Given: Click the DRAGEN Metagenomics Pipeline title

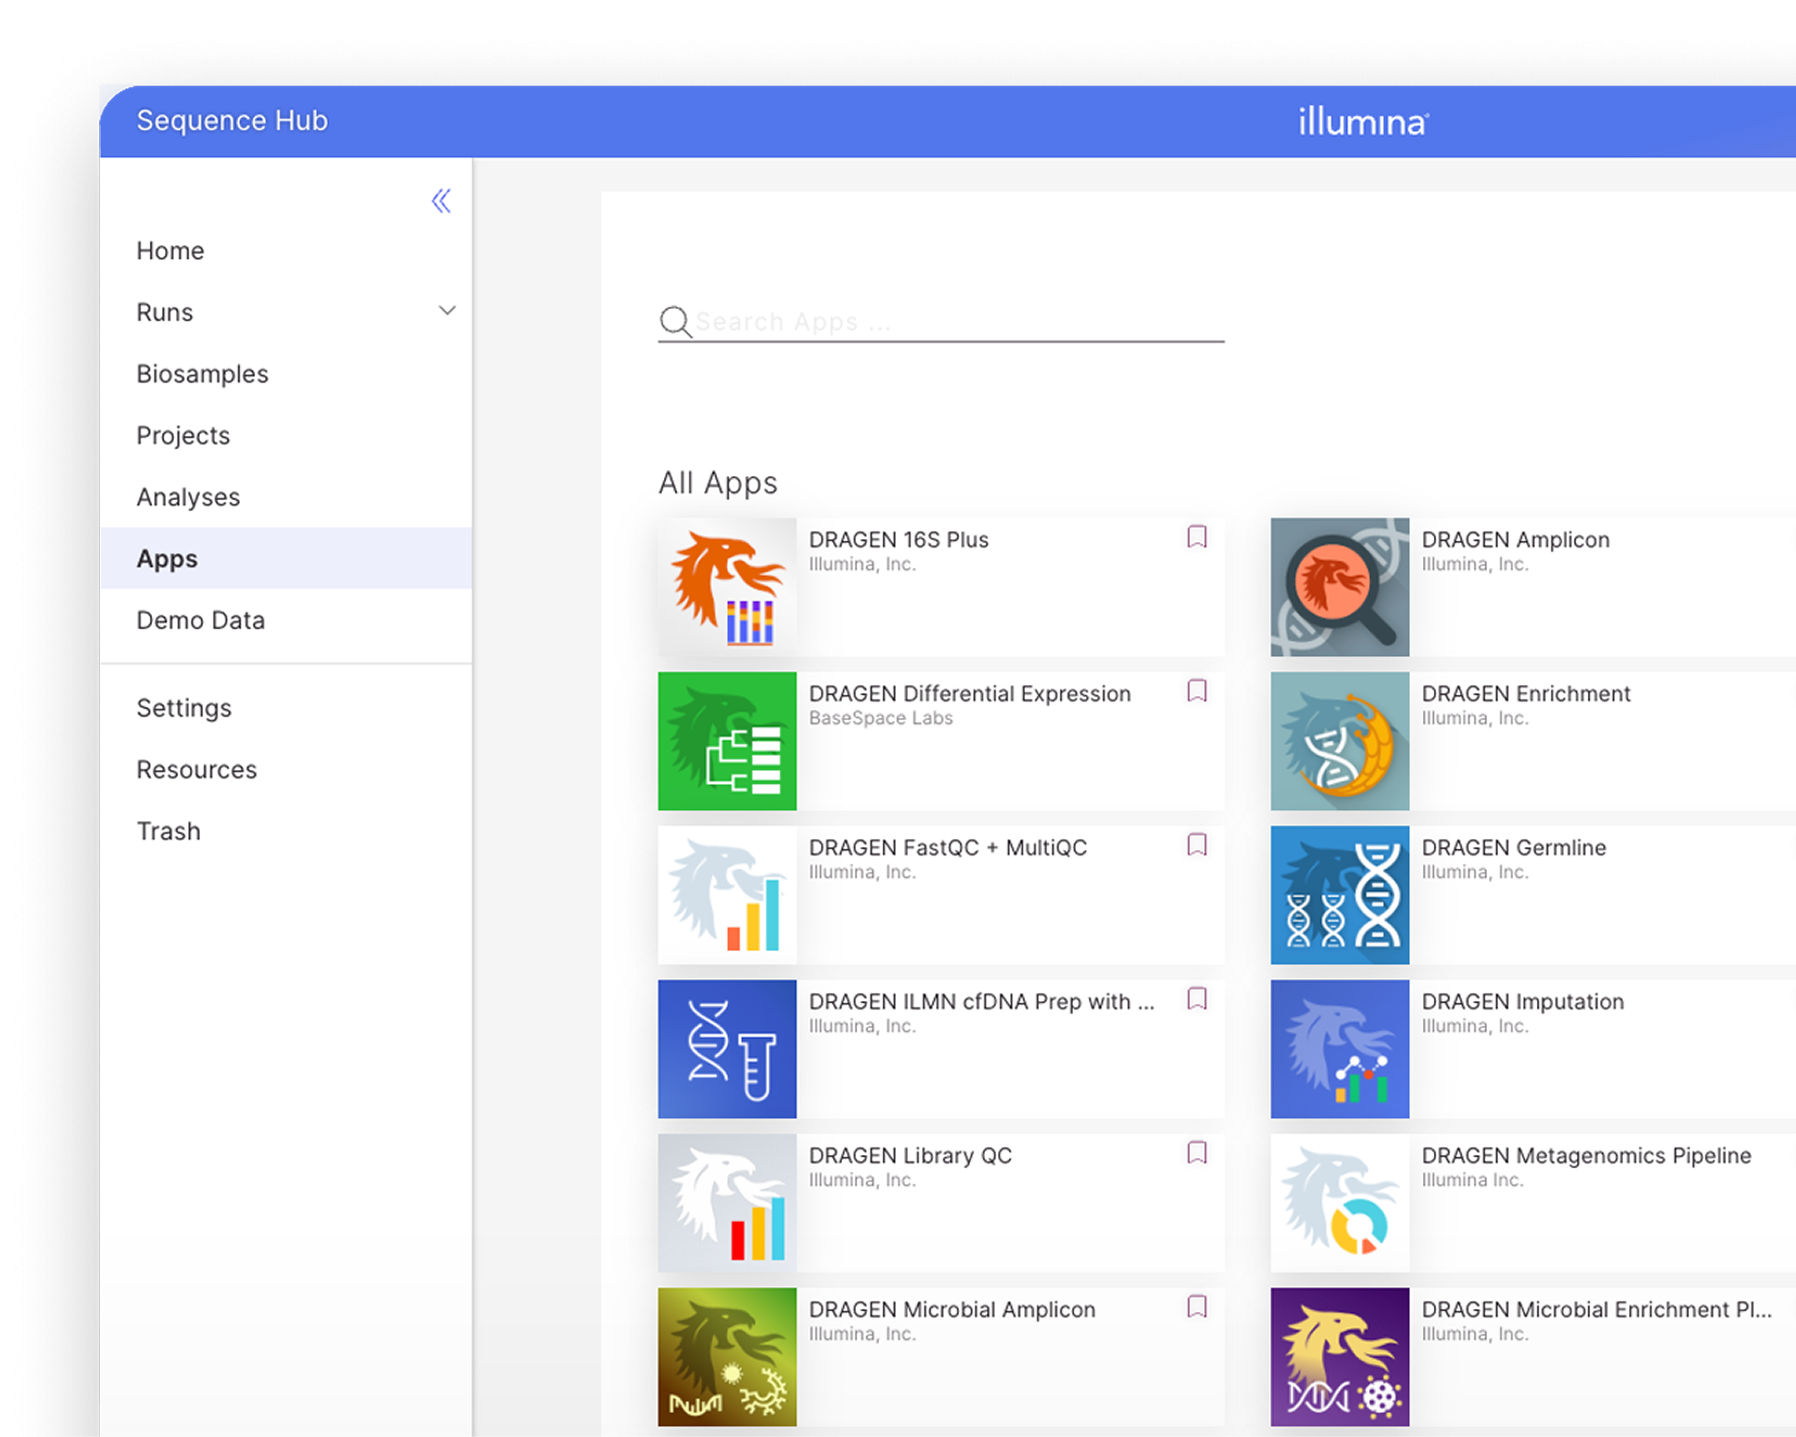Looking at the screenshot, I should (1586, 1155).
